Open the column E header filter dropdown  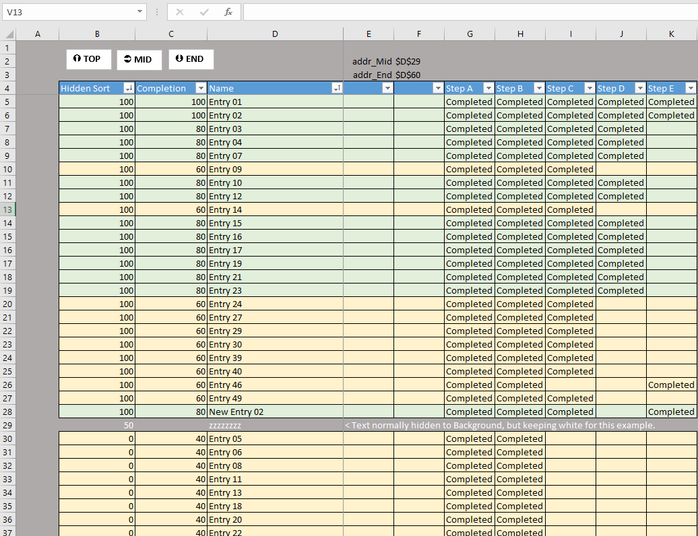click(387, 88)
